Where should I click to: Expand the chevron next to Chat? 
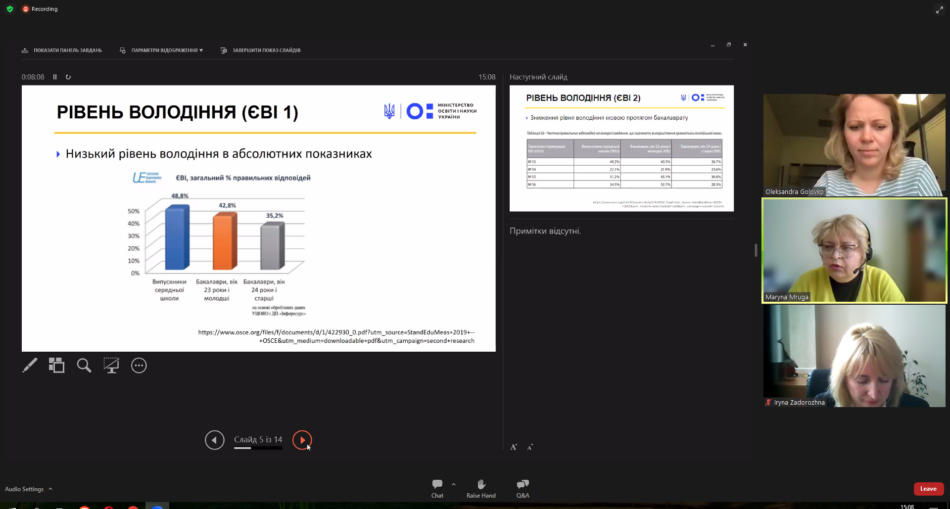(453, 484)
